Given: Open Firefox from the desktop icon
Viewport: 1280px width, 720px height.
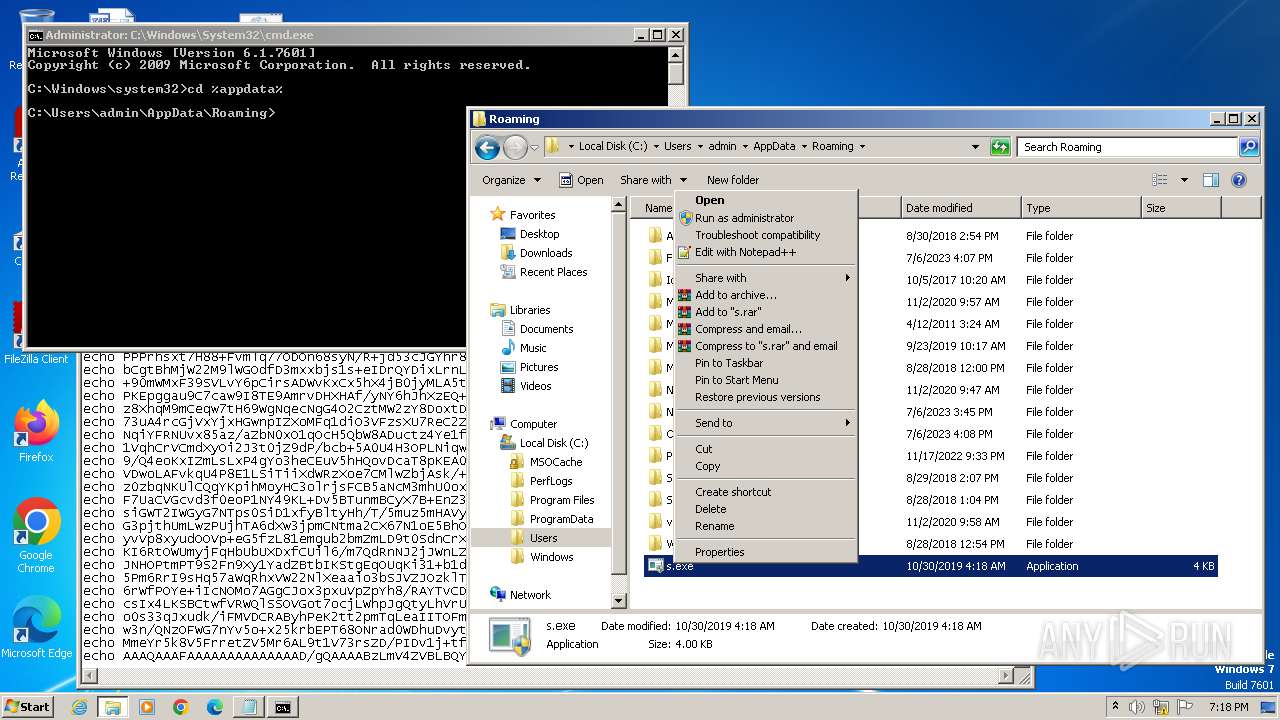Looking at the screenshot, I should [36, 430].
